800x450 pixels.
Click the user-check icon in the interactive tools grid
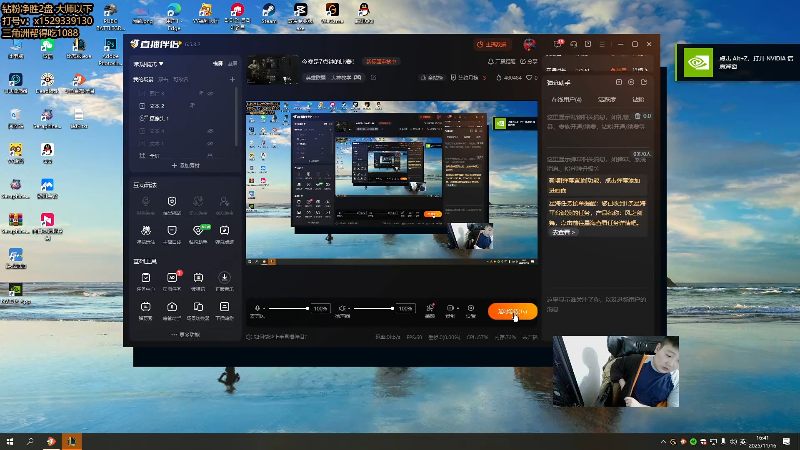(224, 202)
